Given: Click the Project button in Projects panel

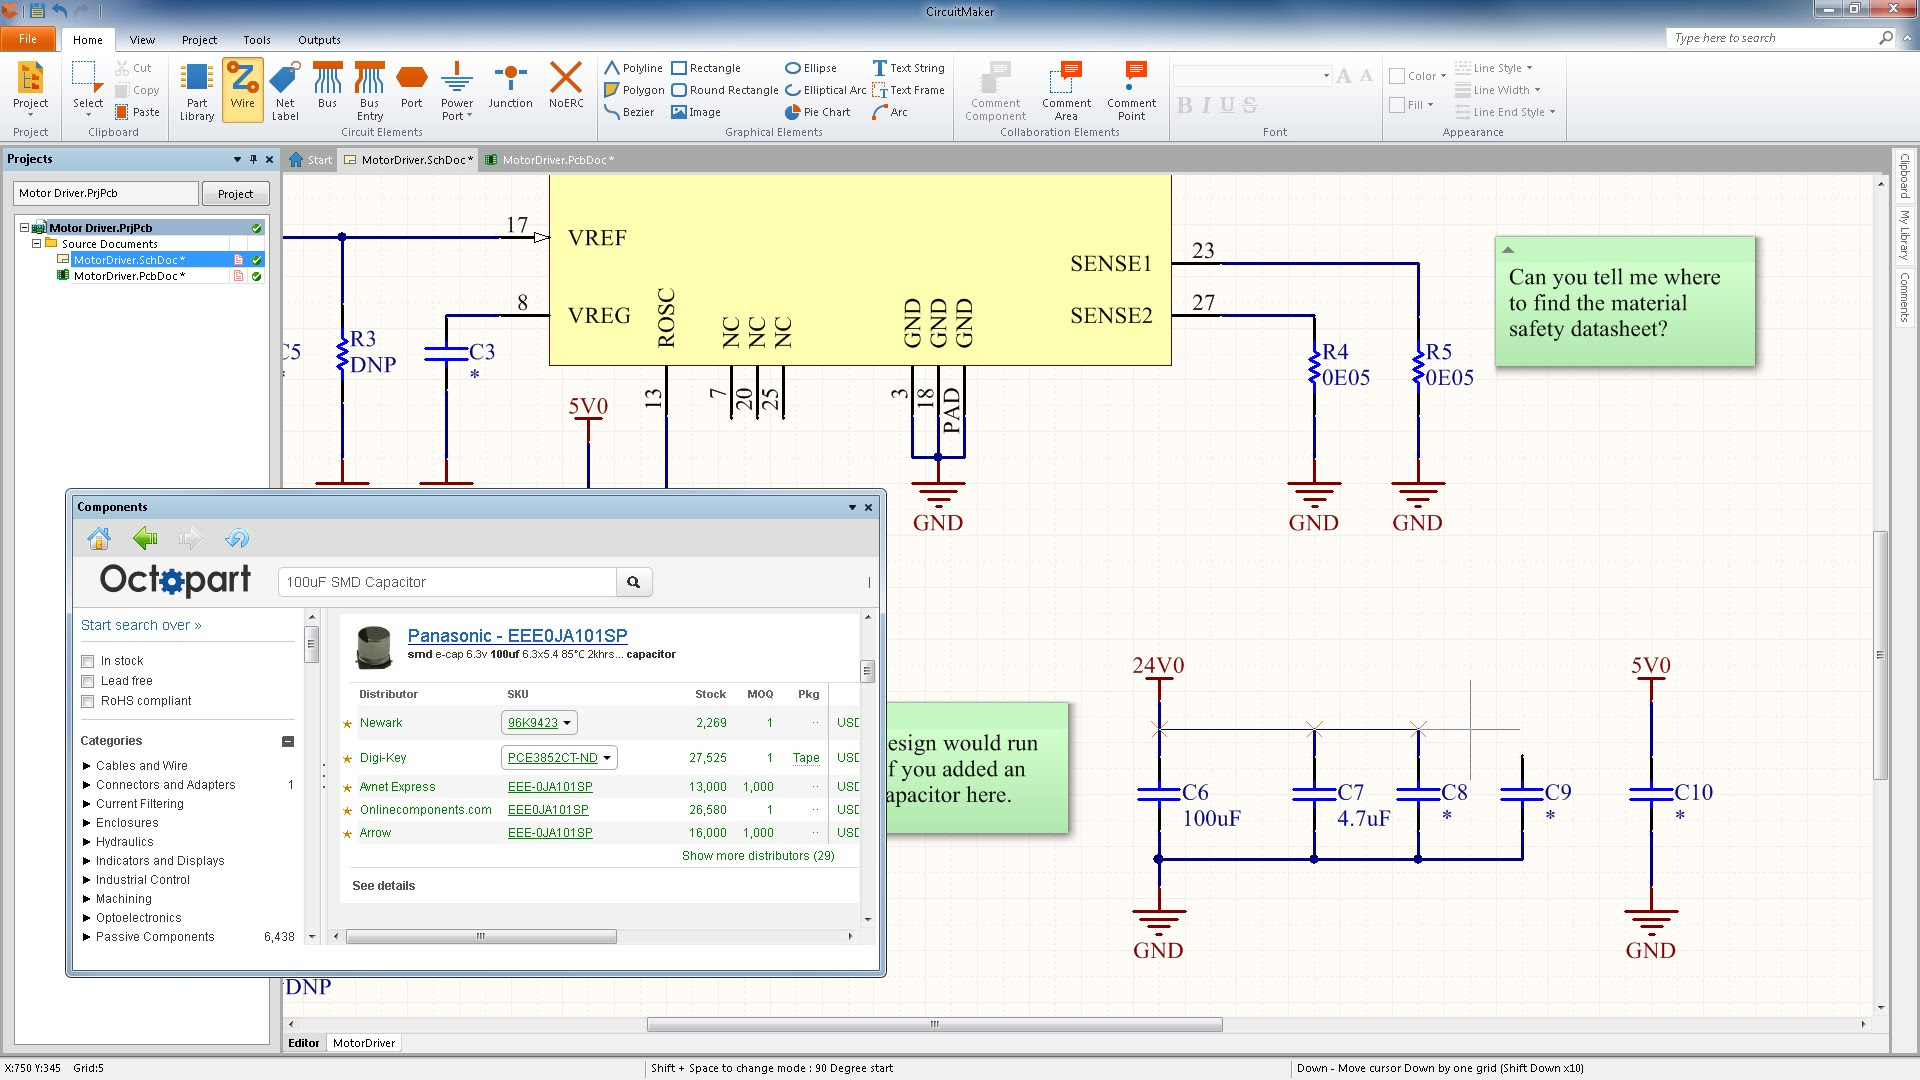Looking at the screenshot, I should pyautogui.click(x=235, y=194).
